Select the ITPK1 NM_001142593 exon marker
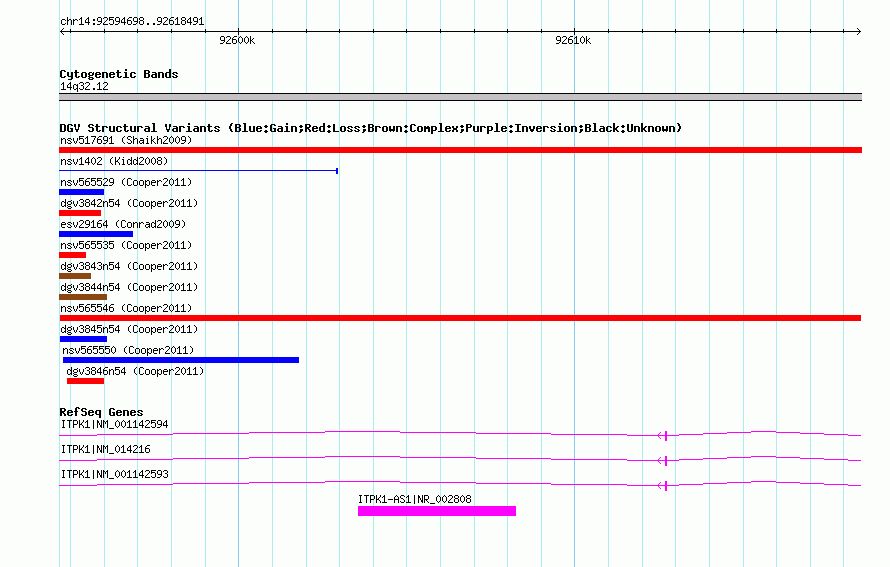 pyautogui.click(x=665, y=485)
